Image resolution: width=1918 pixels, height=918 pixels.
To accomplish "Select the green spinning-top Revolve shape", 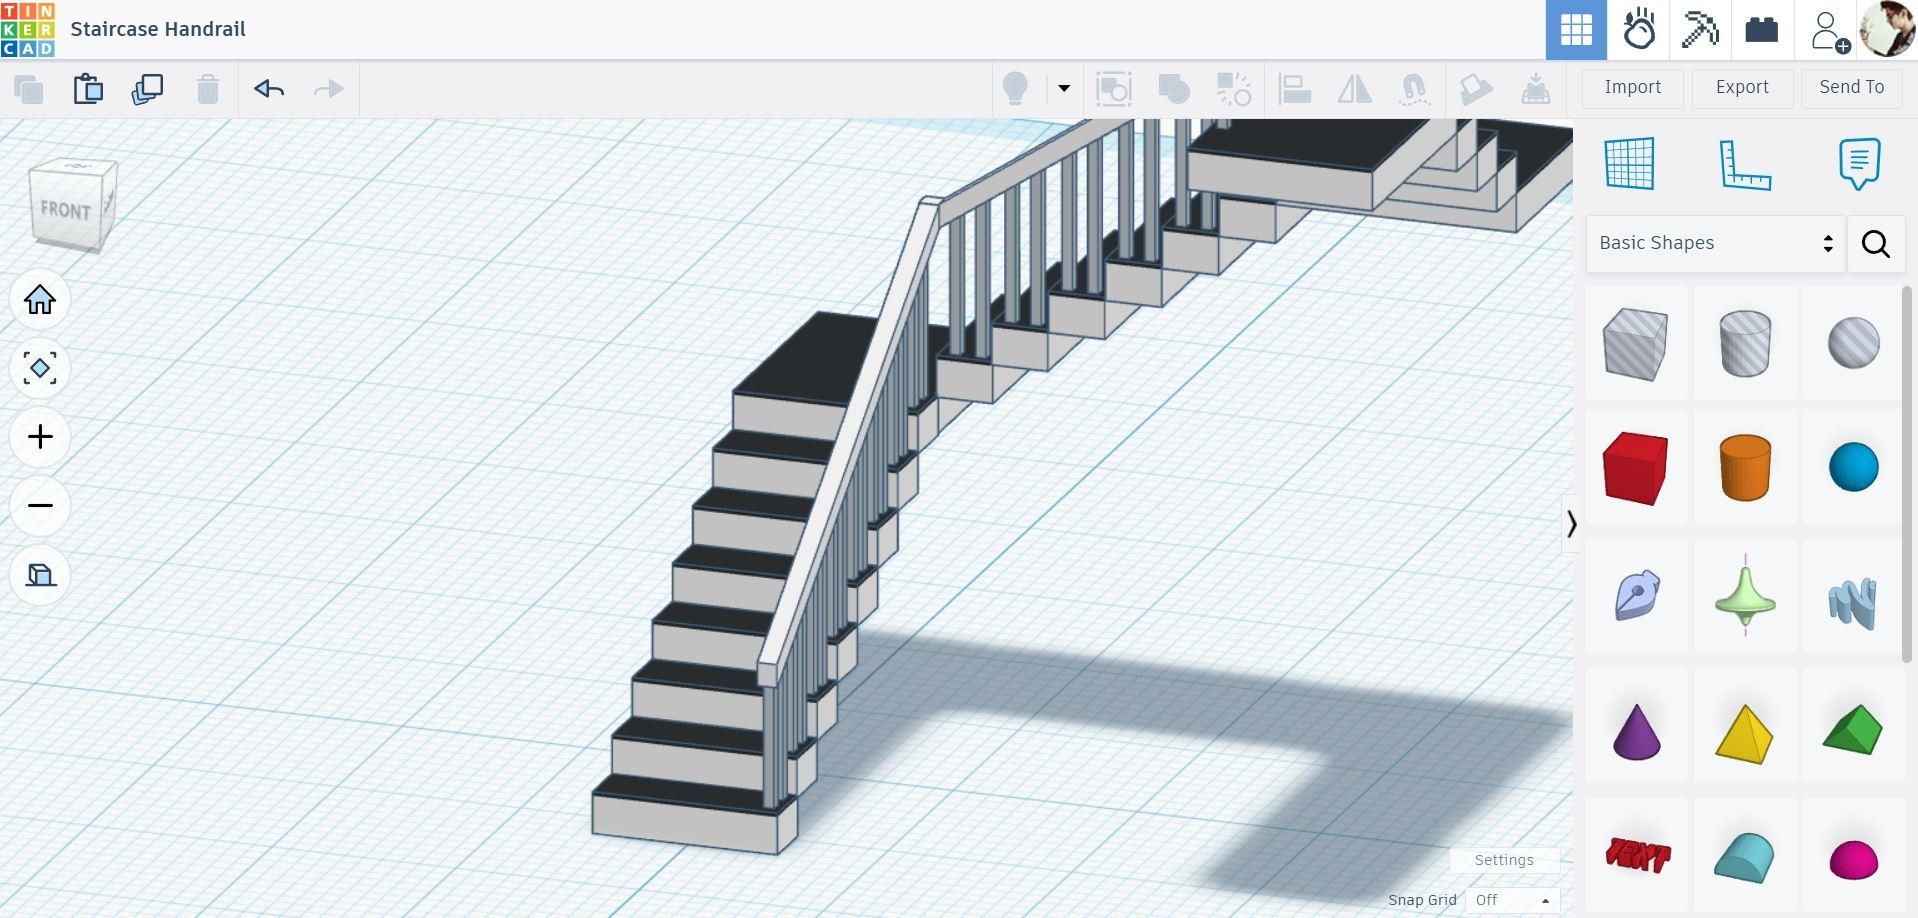I will [1745, 596].
